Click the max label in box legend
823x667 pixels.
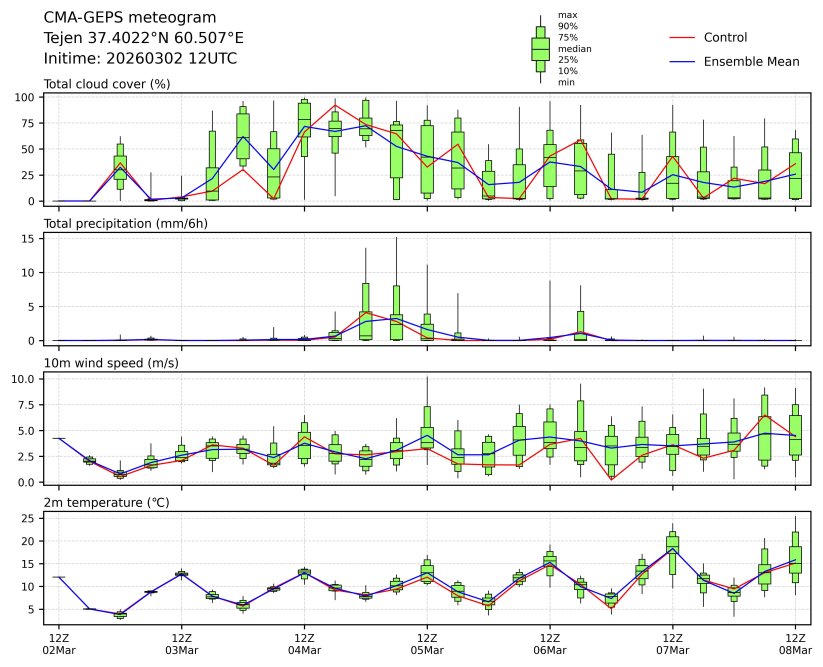click(567, 15)
